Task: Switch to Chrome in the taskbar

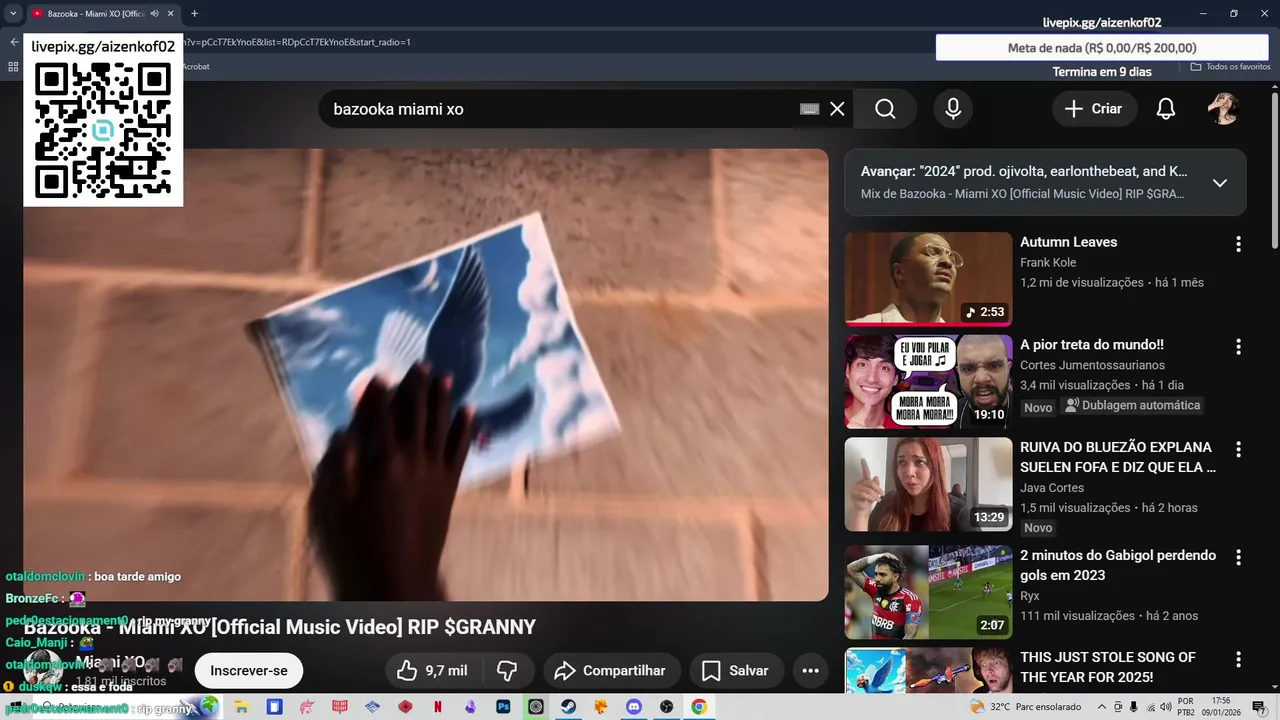Action: click(699, 706)
